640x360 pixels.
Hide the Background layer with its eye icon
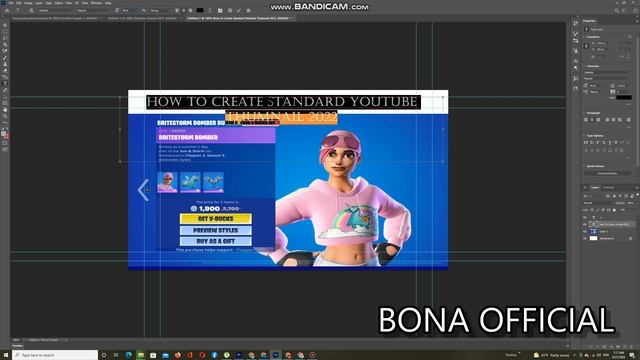point(584,238)
